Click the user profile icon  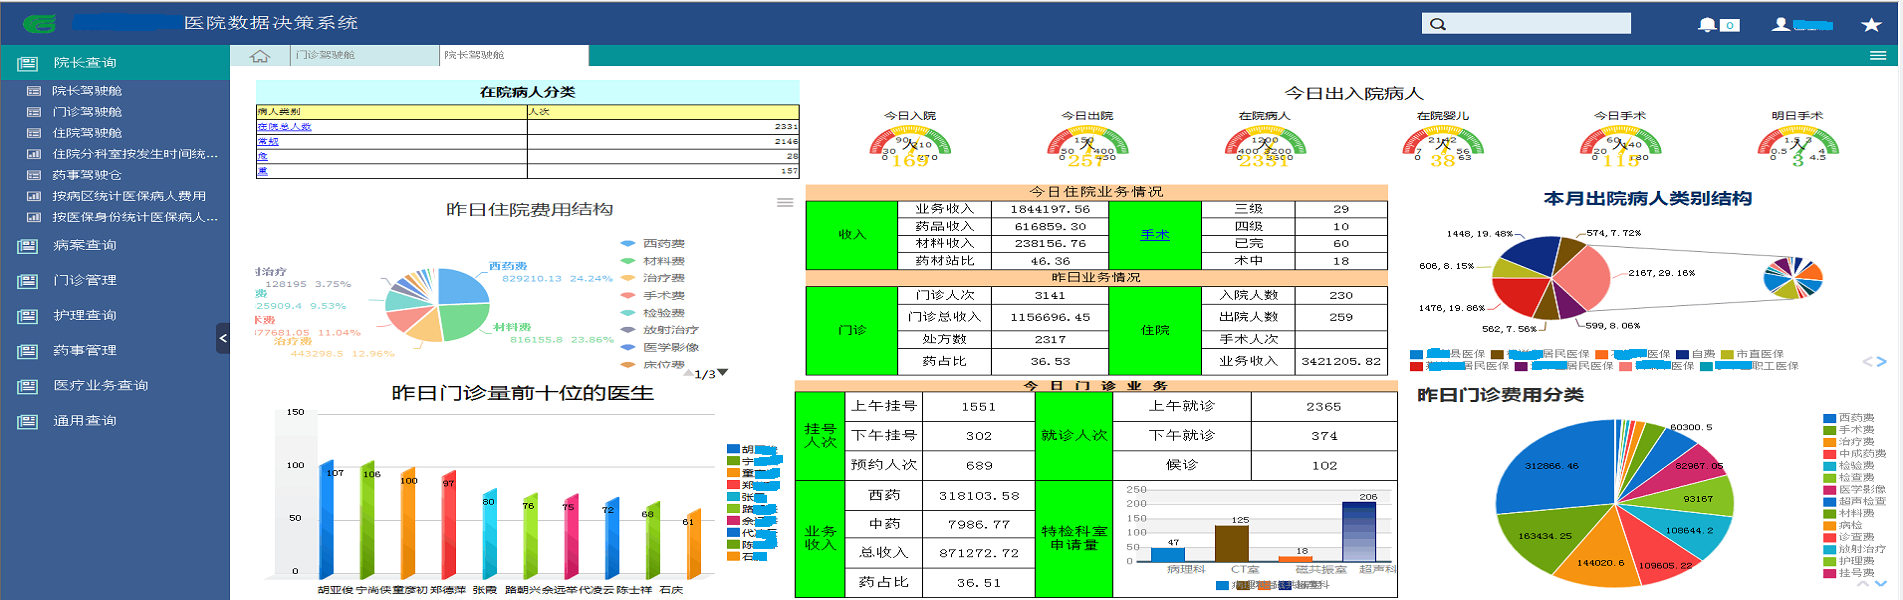tap(1781, 24)
